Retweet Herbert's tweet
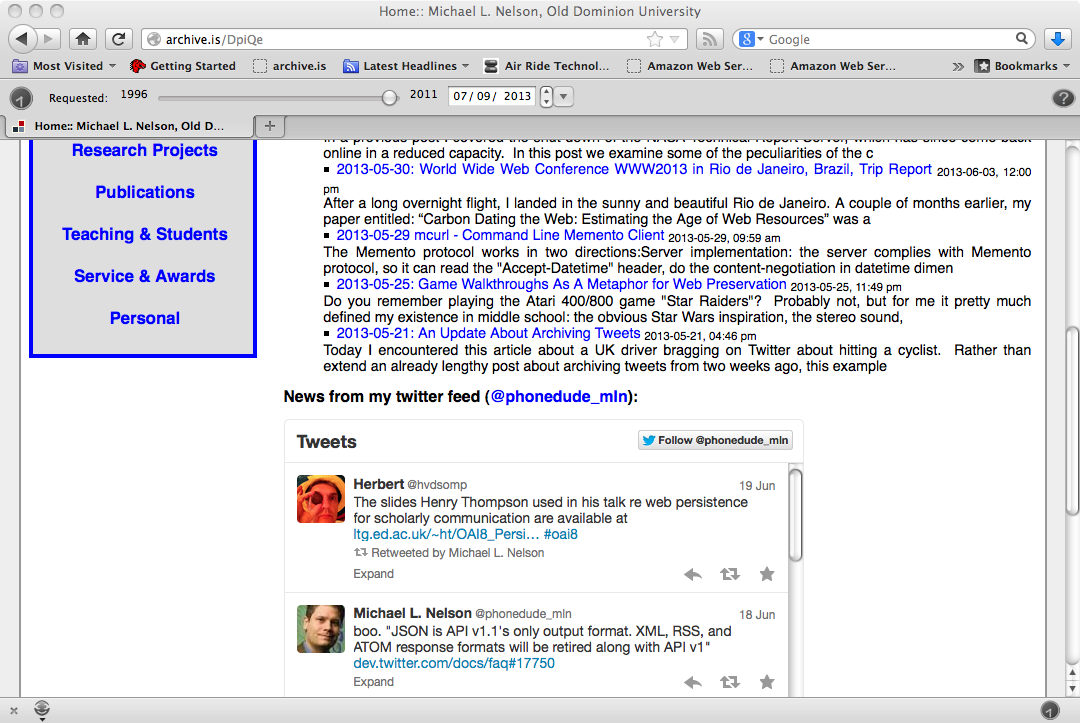 [730, 574]
